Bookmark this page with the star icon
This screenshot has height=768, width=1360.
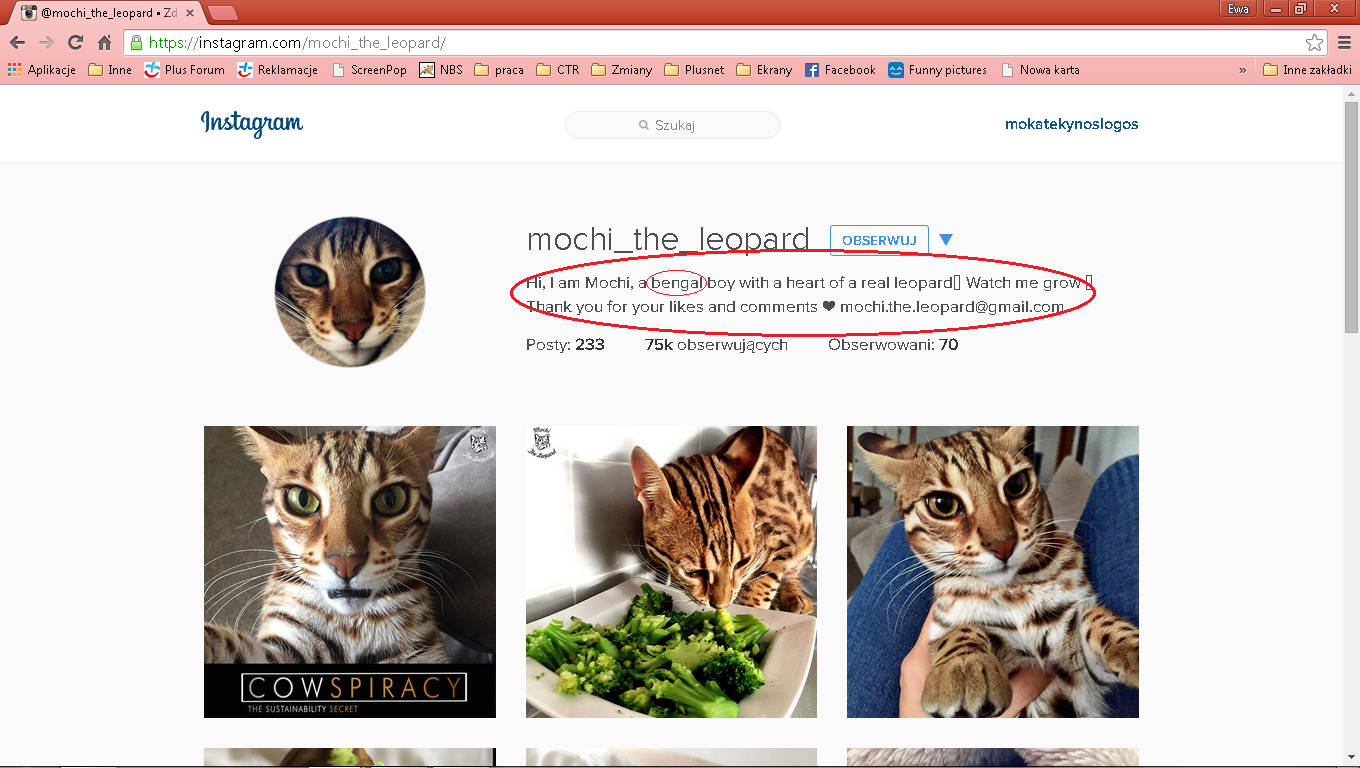1314,43
